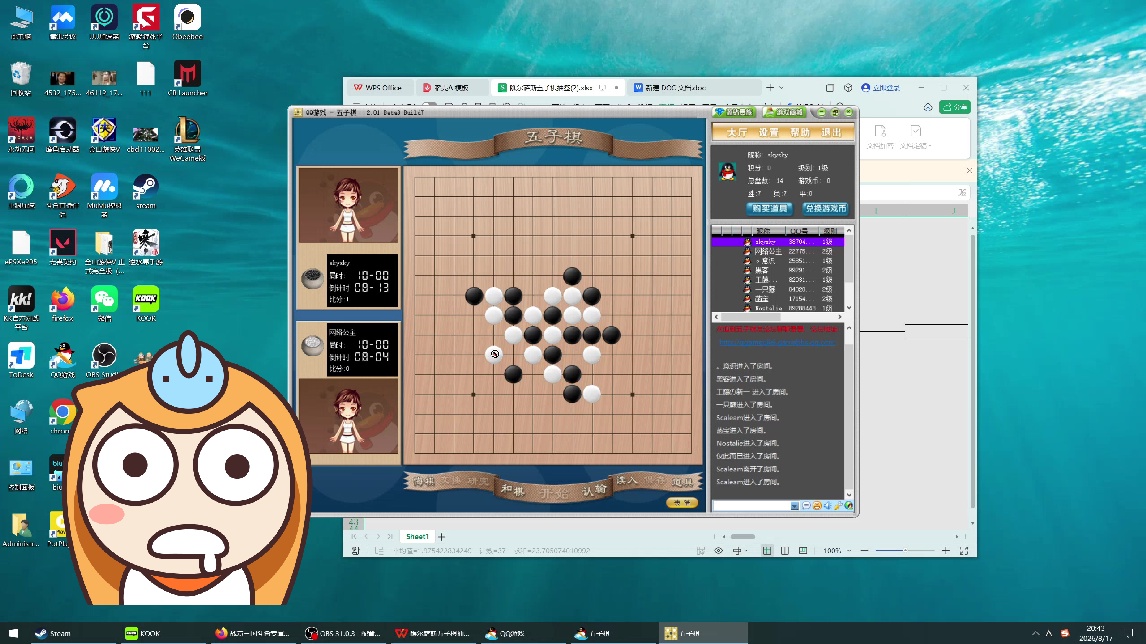Open KOOK desktop shortcut
Image resolution: width=1146 pixels, height=644 pixels.
(145, 305)
